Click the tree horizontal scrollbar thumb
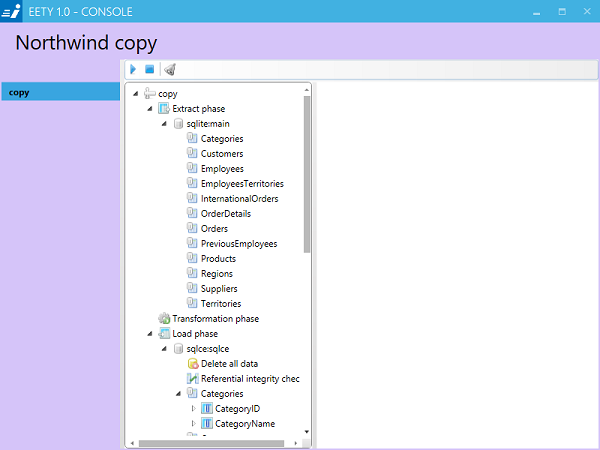Image resolution: width=600 pixels, height=450 pixels. [x=211, y=443]
